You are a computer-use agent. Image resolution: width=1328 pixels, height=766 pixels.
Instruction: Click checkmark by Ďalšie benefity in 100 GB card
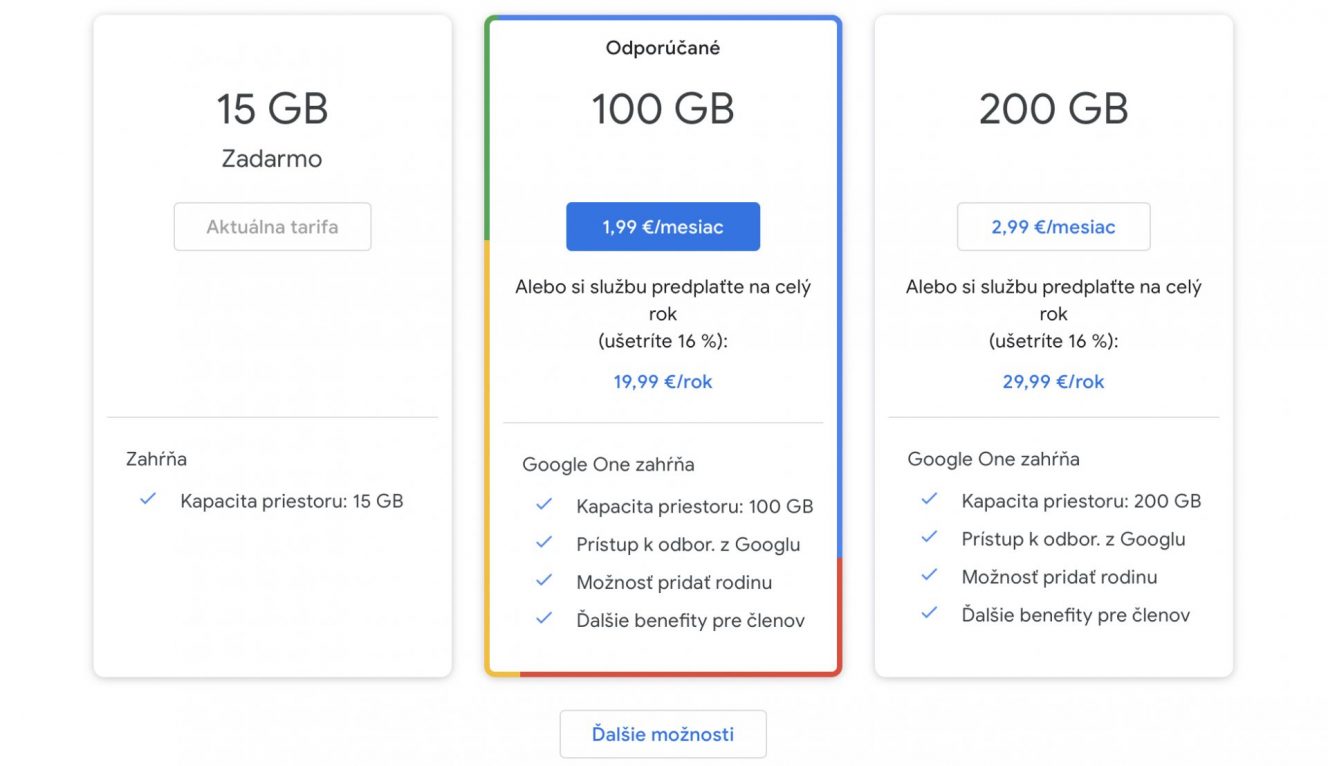tap(544, 618)
